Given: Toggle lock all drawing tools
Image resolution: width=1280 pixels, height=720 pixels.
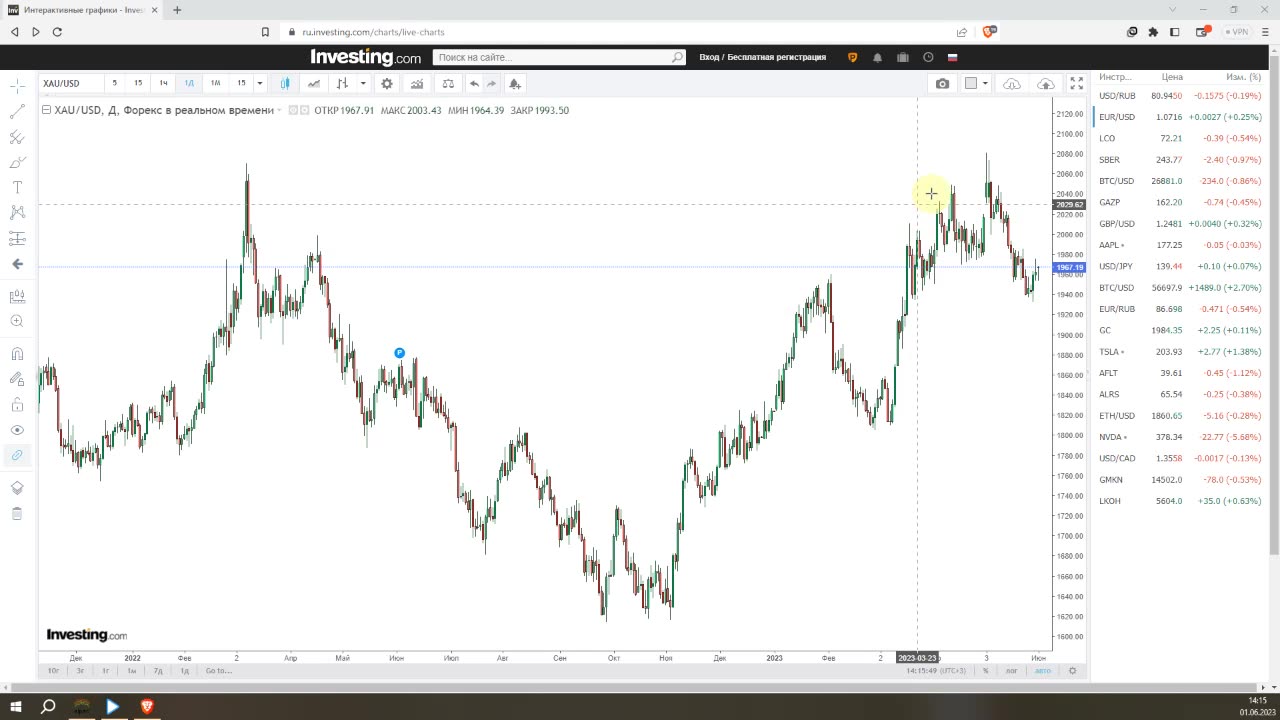Looking at the screenshot, I should click(x=17, y=404).
